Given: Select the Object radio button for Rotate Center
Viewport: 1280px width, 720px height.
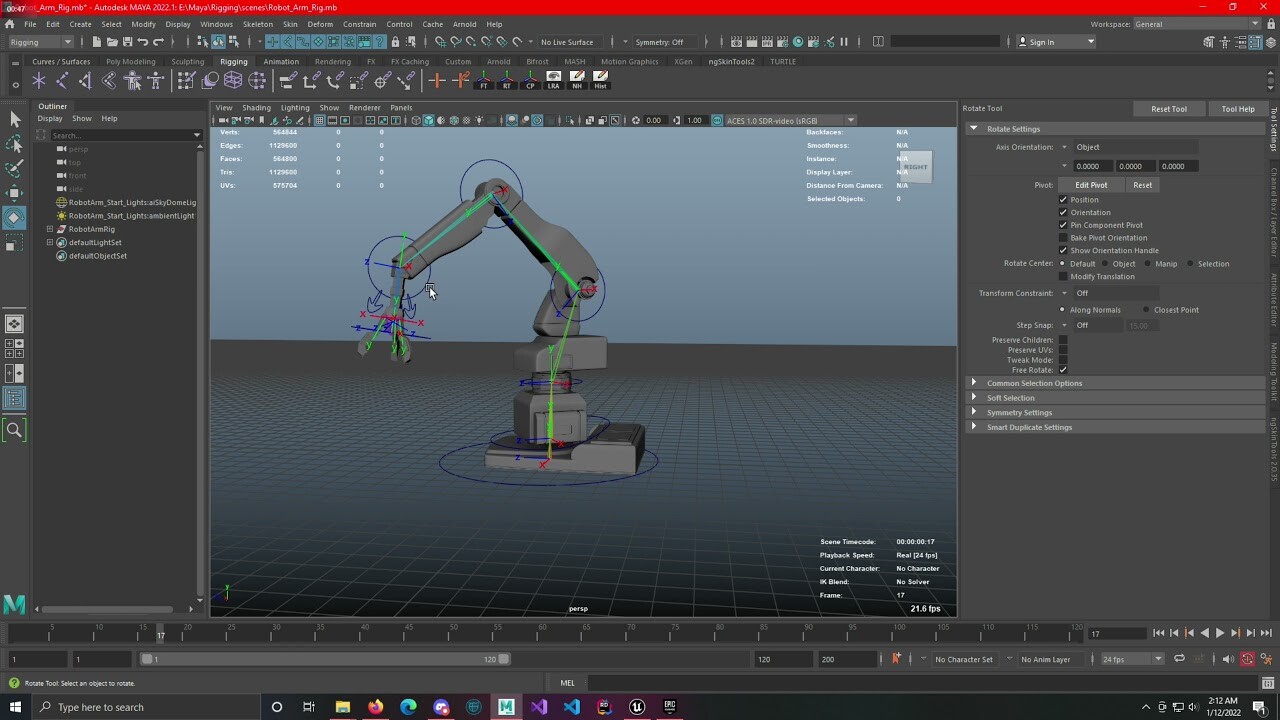Looking at the screenshot, I should click(x=1104, y=264).
